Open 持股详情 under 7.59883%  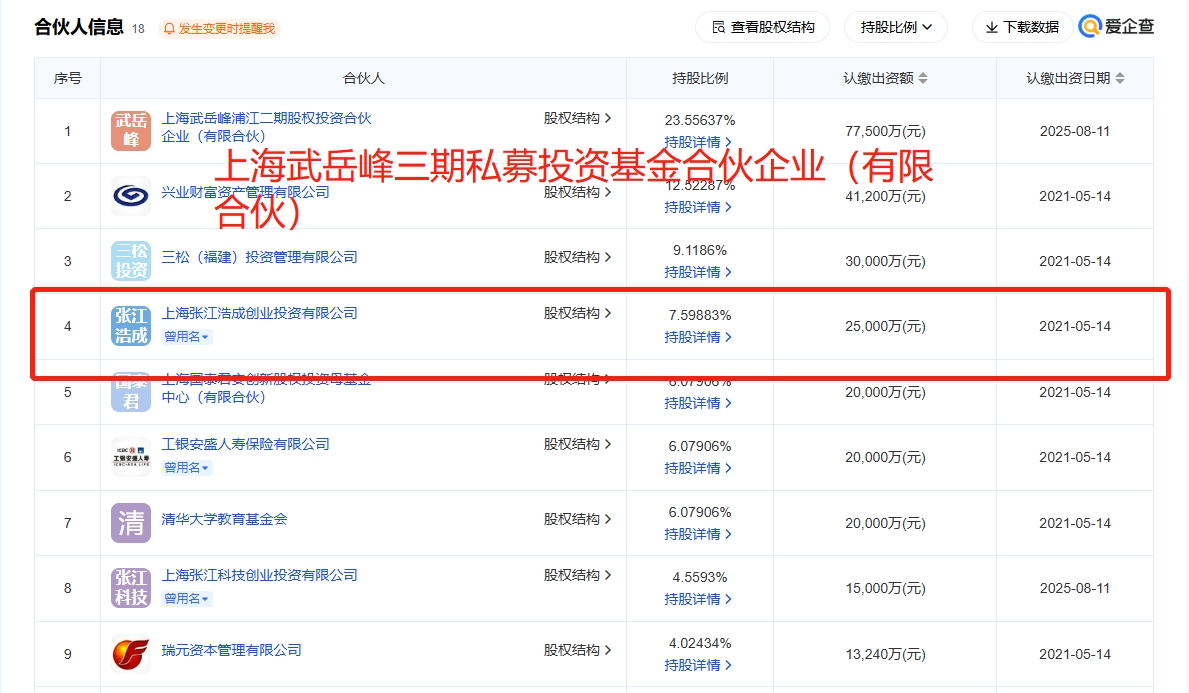pyautogui.click(x=698, y=337)
